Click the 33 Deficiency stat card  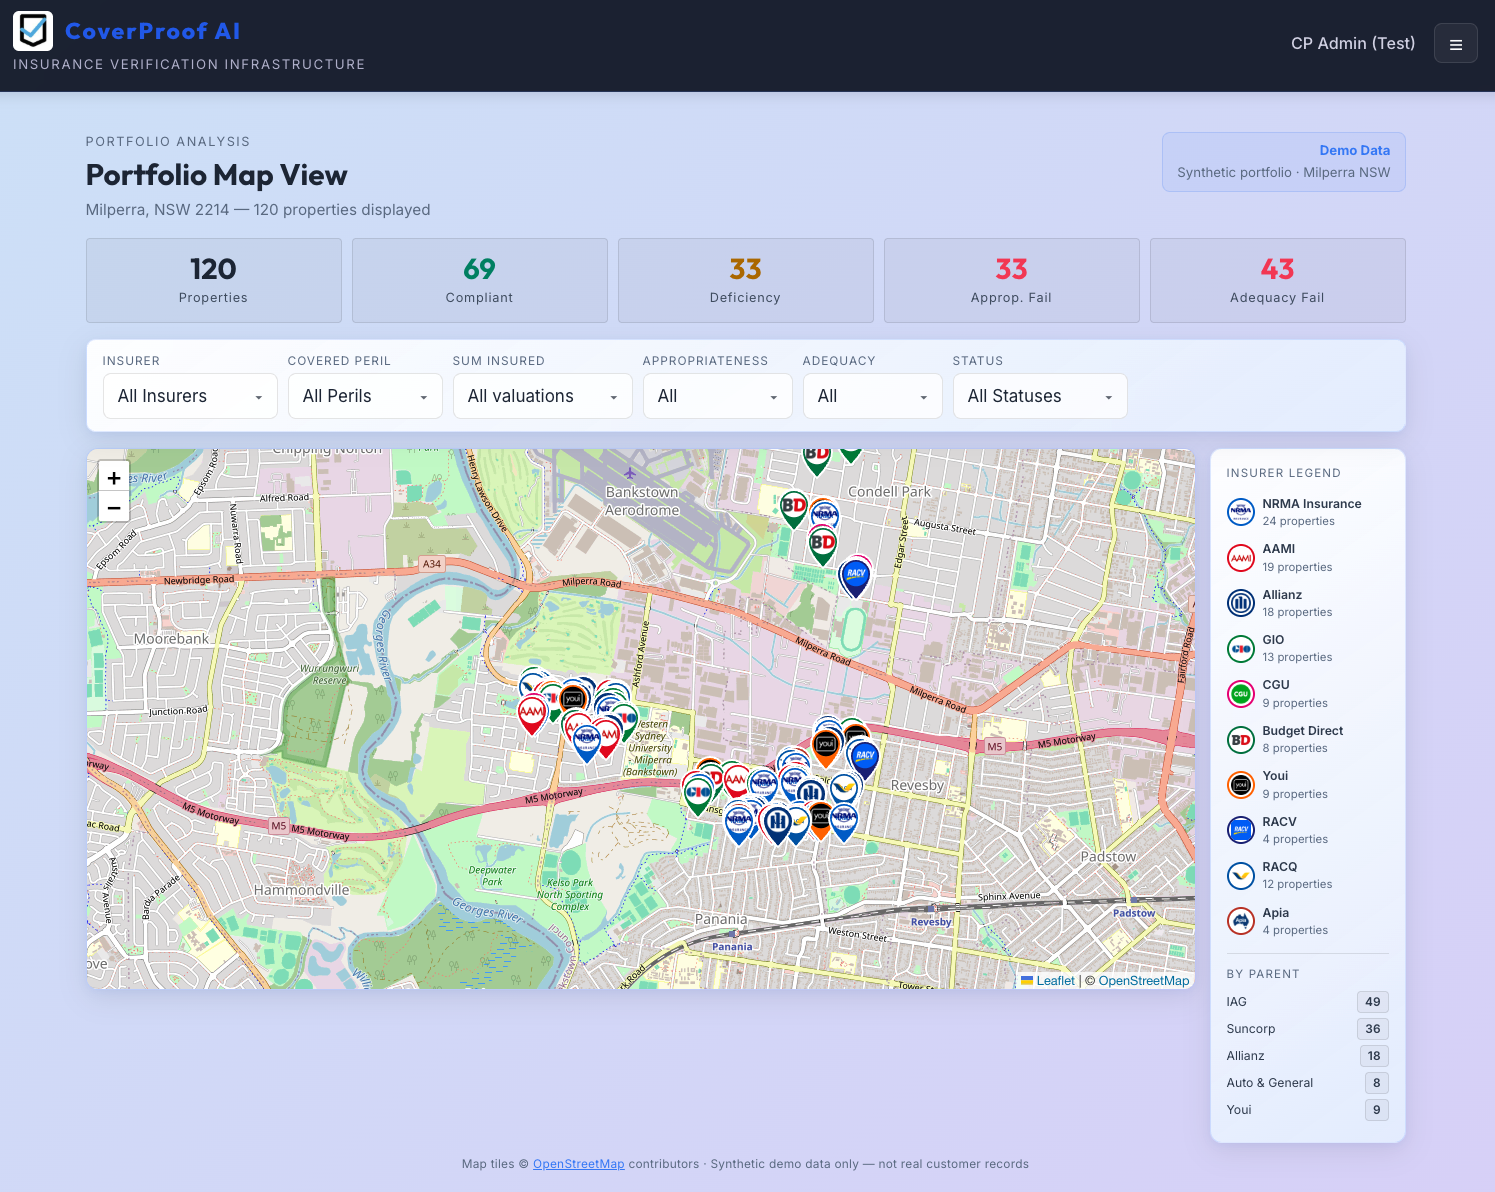(x=746, y=280)
